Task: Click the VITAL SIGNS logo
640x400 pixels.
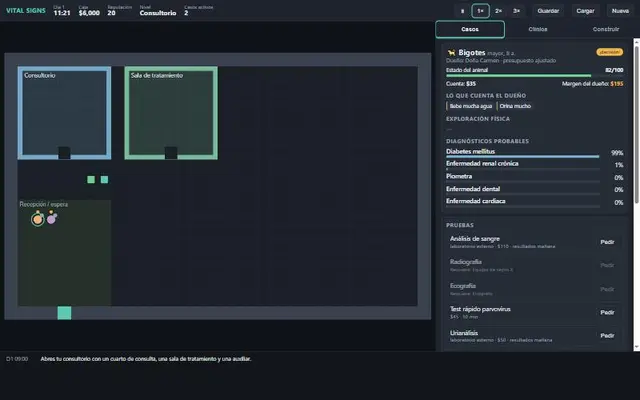Action: [x=26, y=11]
